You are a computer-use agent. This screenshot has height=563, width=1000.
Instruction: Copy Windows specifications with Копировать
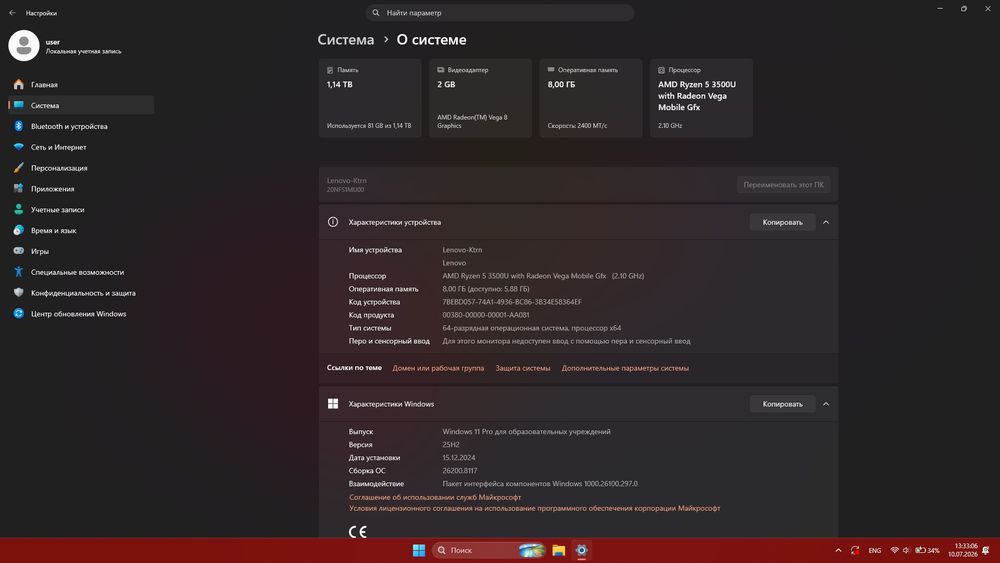[783, 404]
